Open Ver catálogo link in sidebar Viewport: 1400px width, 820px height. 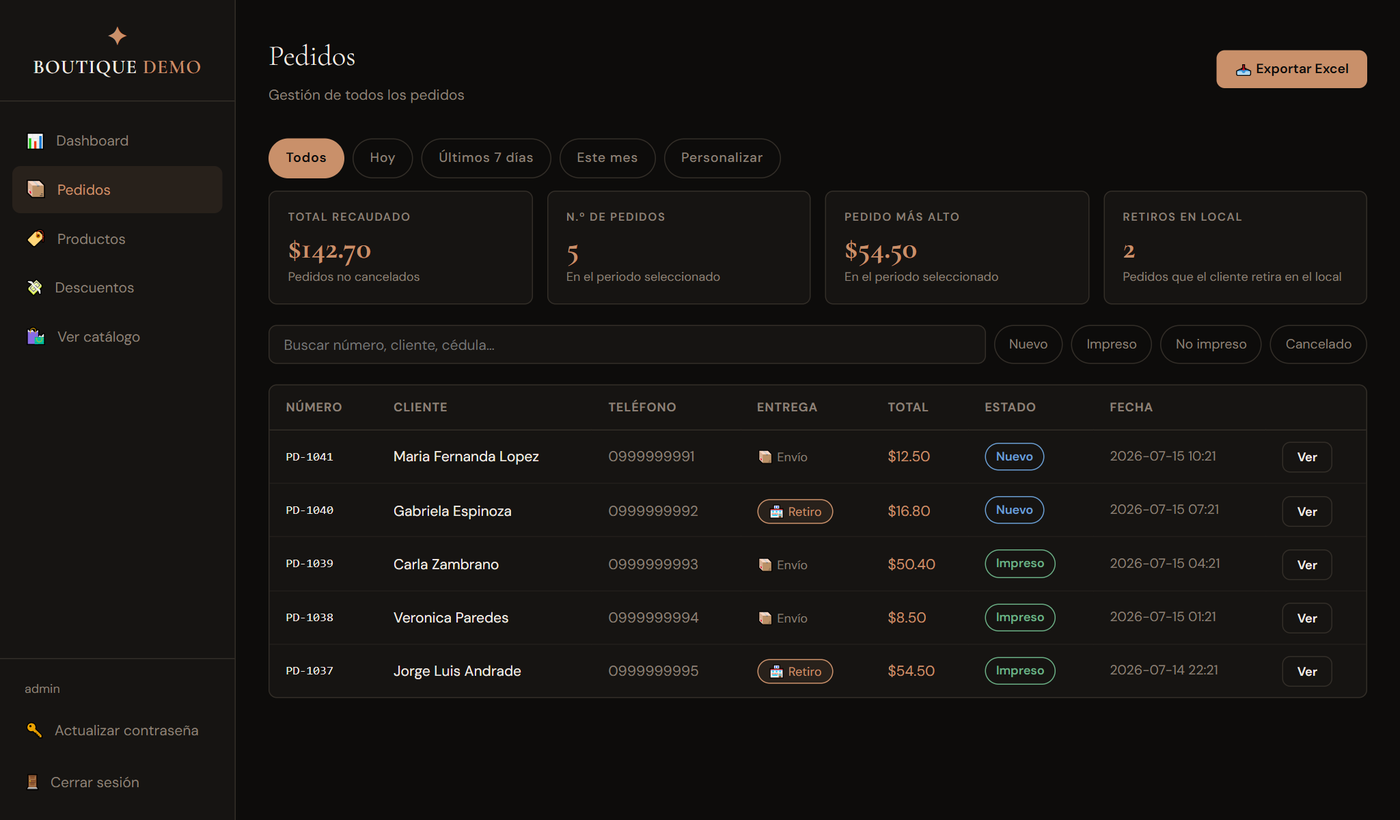click(117, 337)
